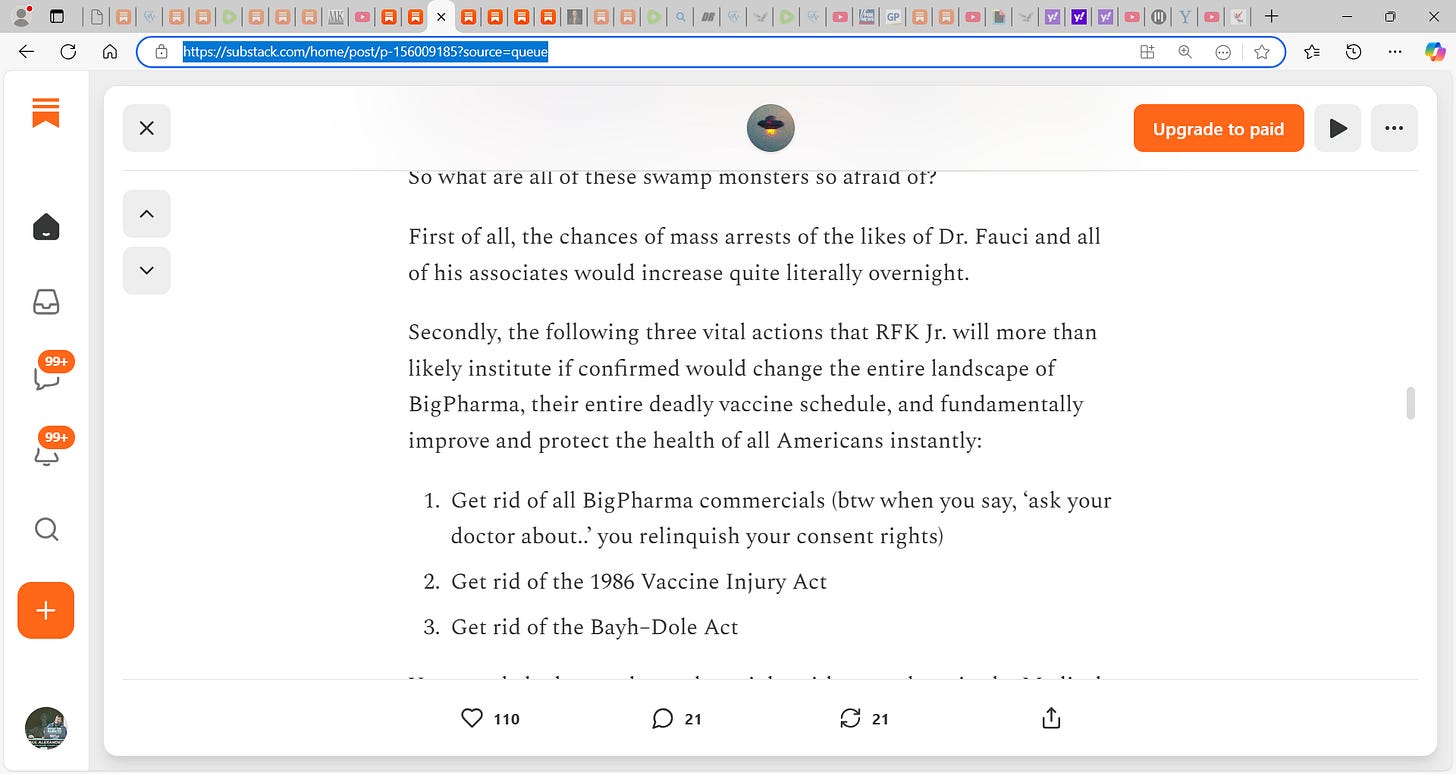
Task: Switch to the MK tab
Action: coord(336,16)
